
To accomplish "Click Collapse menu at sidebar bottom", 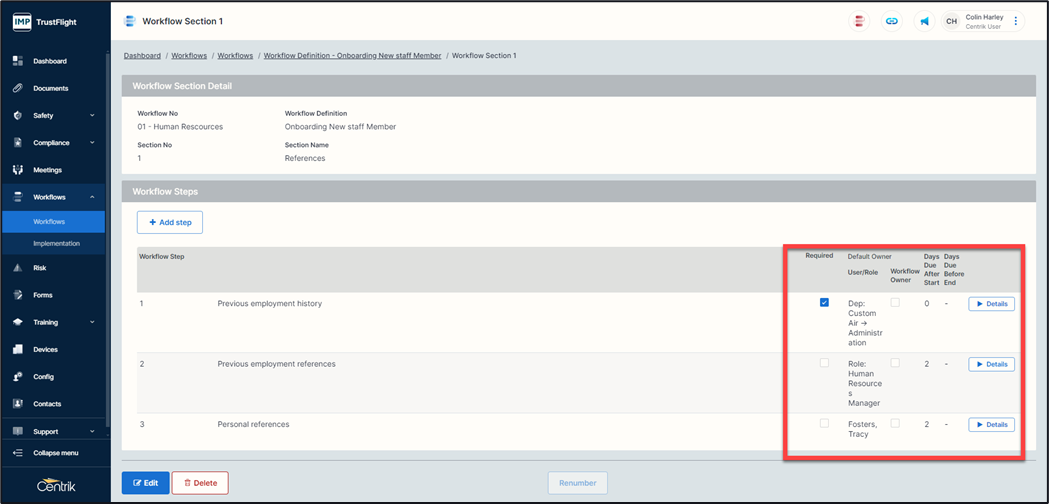I will [55, 453].
